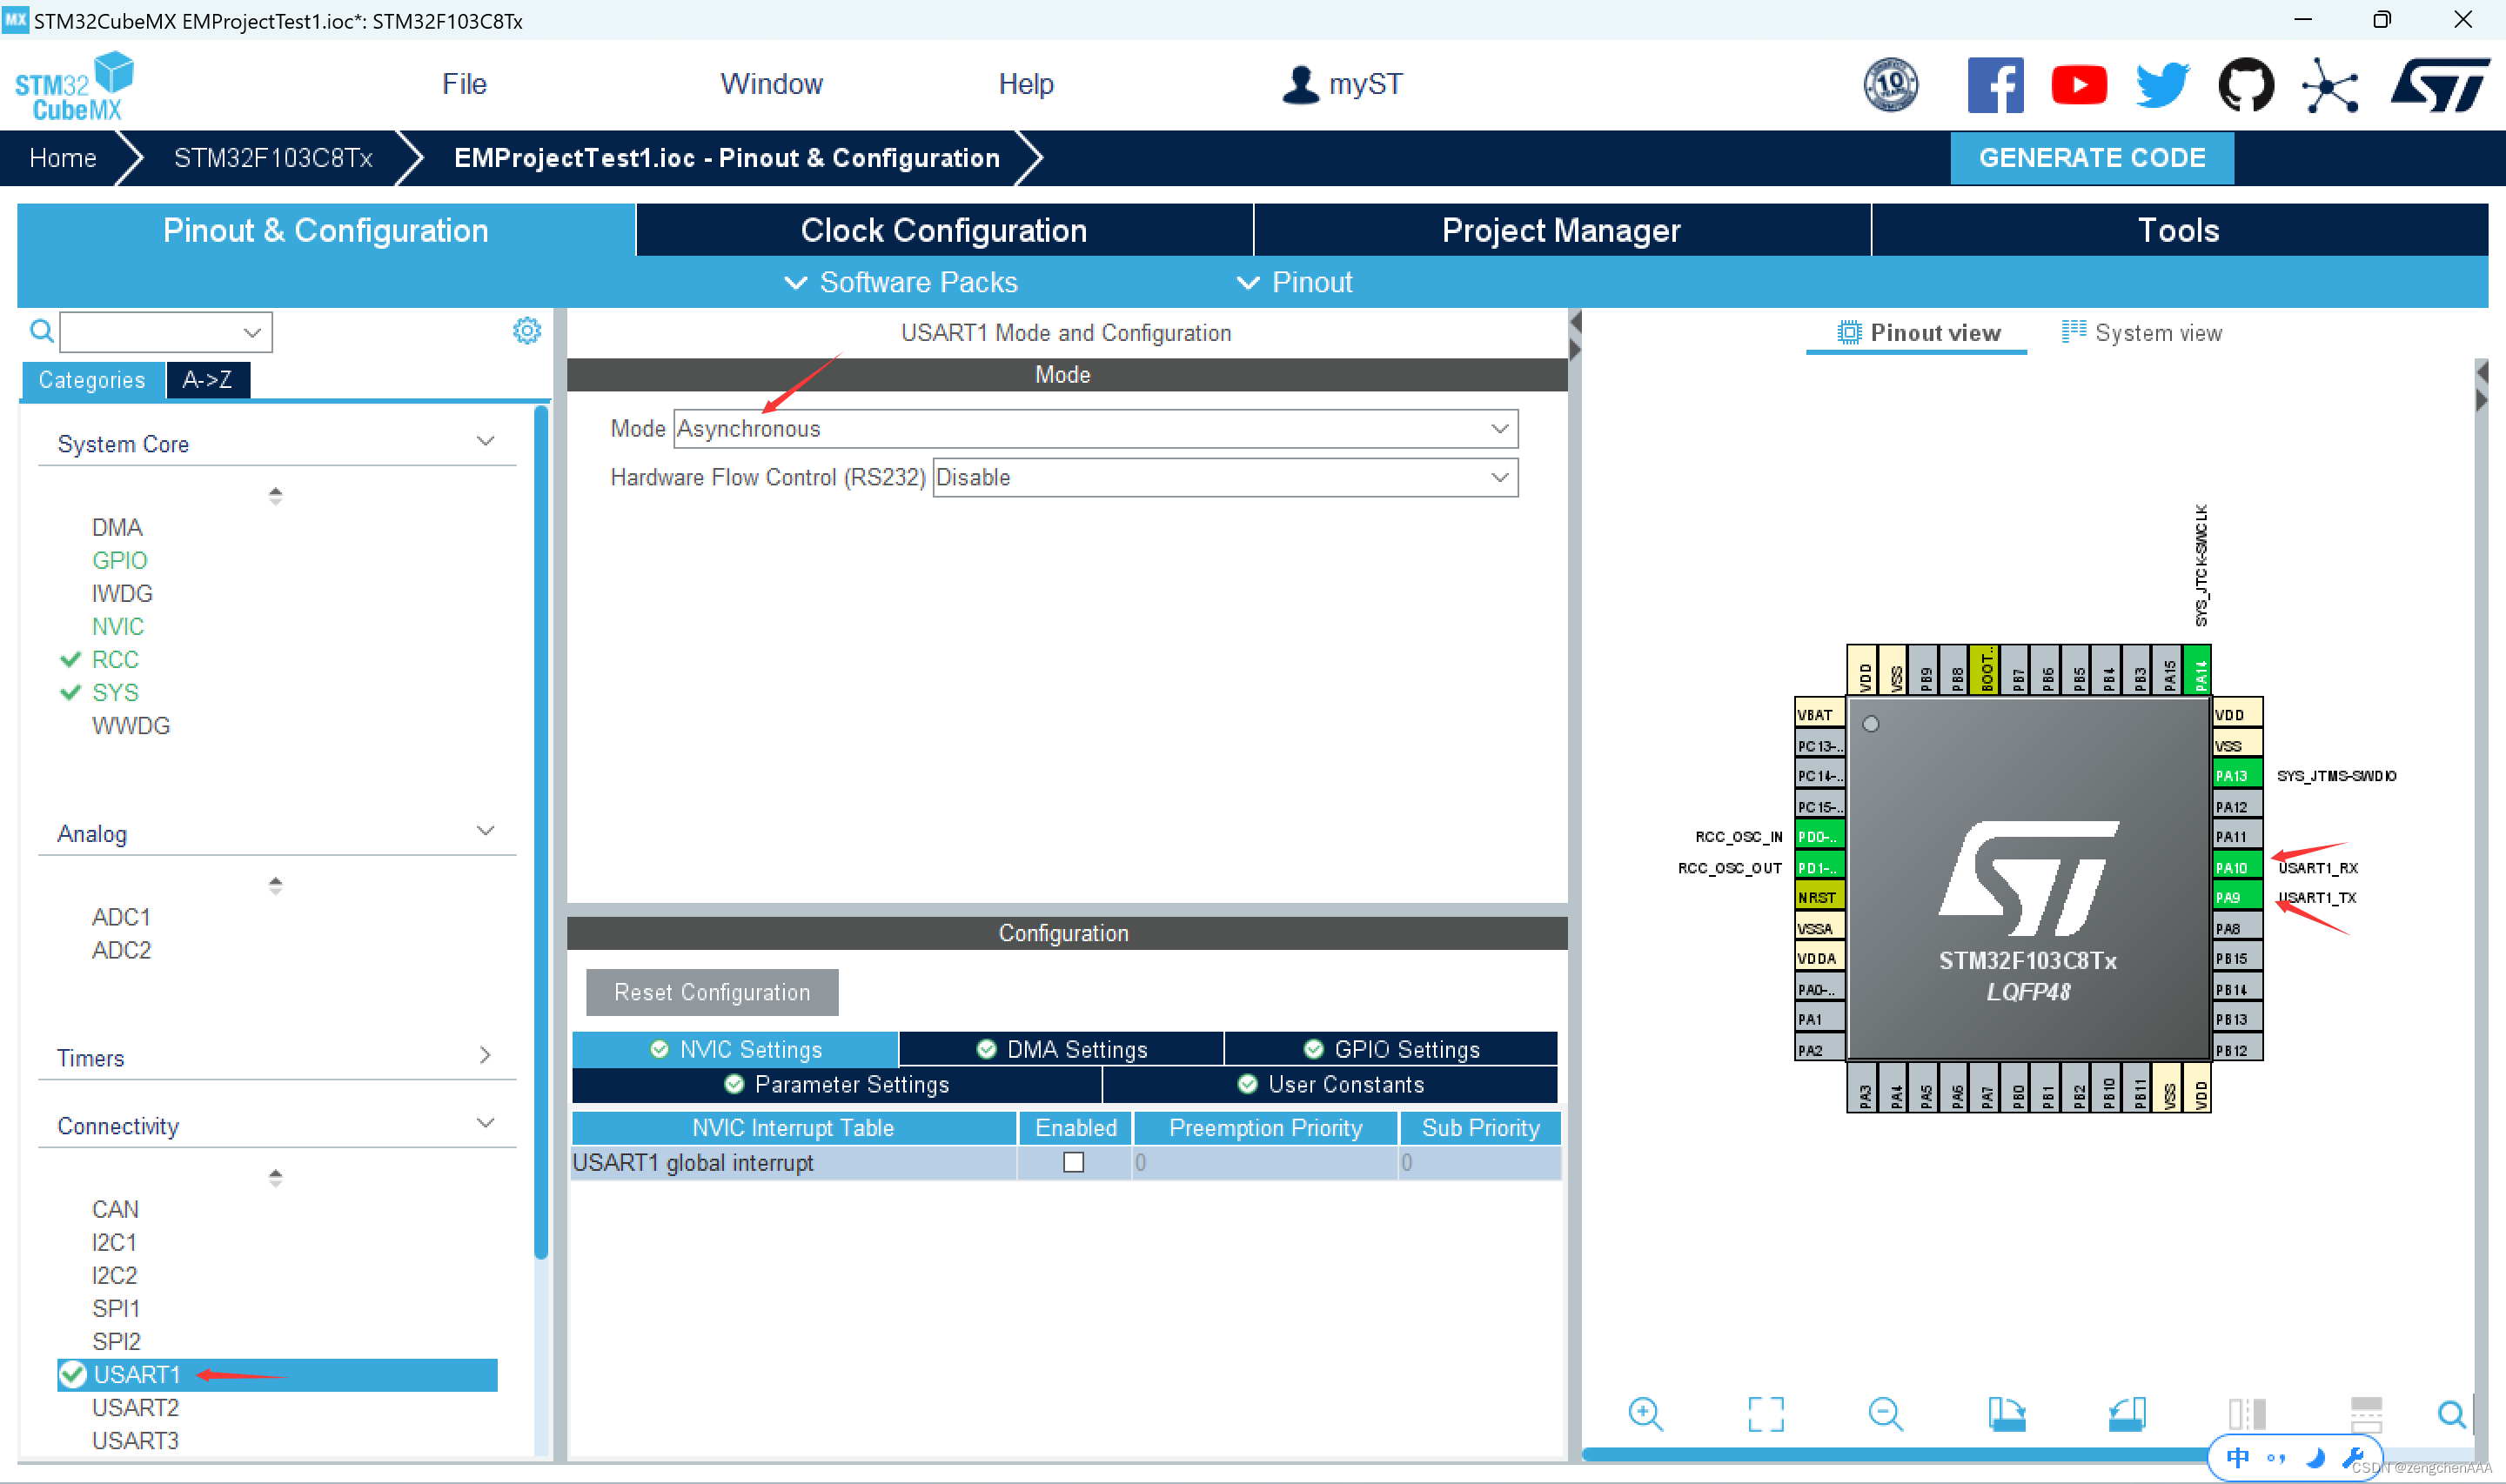Open the categories settings gear icon
The image size is (2506, 1484).
click(x=527, y=331)
